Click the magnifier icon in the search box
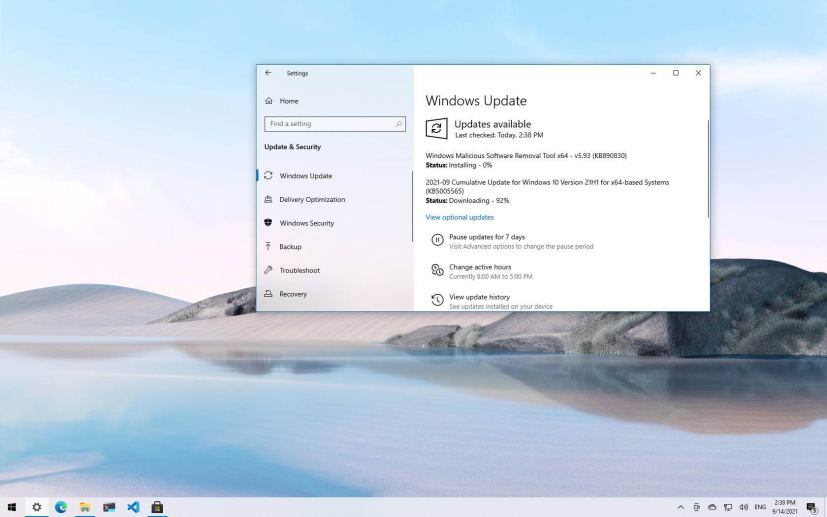This screenshot has height=517, width=827. 399,123
